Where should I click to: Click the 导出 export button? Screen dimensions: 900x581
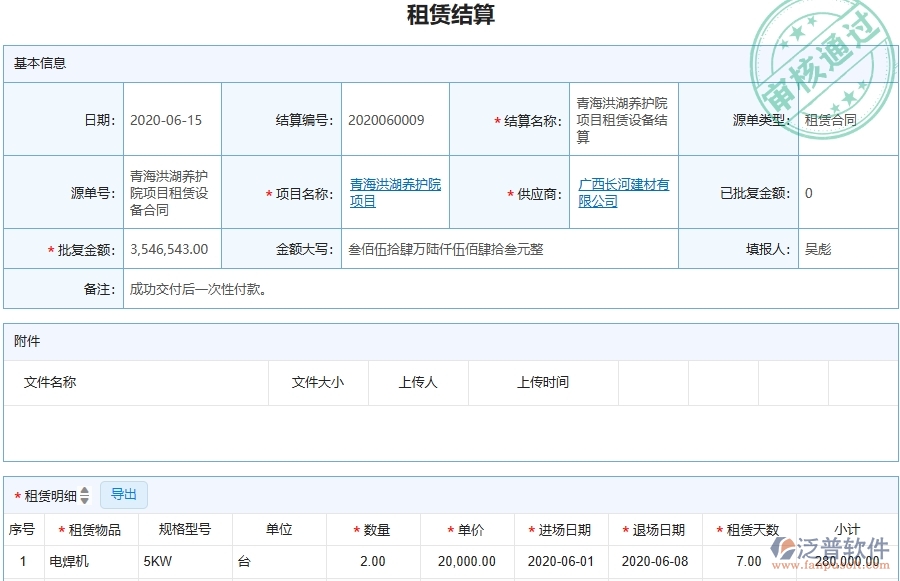coord(123,494)
